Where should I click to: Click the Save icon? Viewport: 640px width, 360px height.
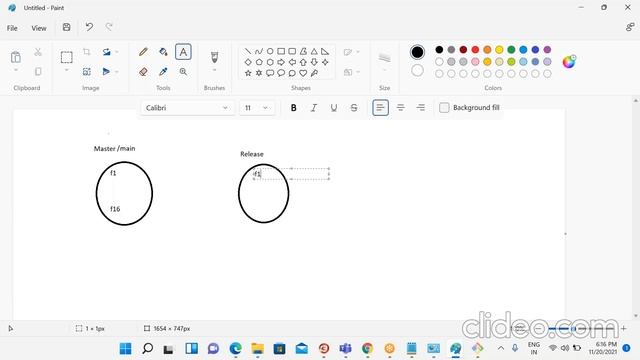pos(67,27)
